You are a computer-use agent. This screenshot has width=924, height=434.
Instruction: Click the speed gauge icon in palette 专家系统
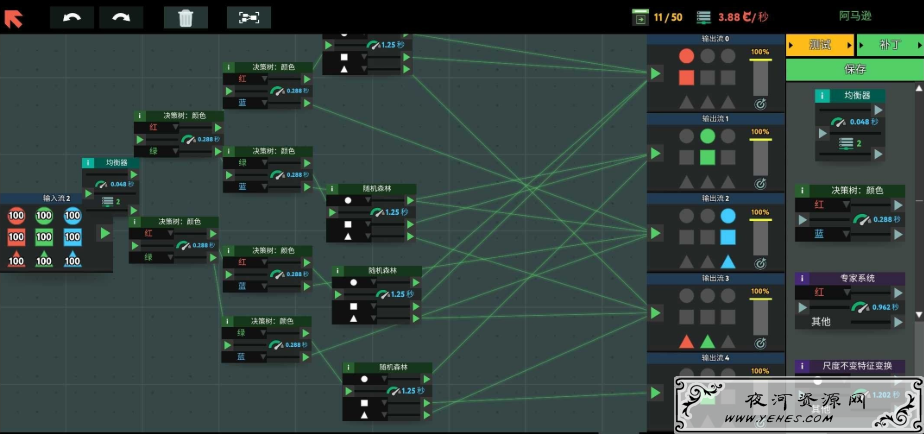[x=860, y=307]
